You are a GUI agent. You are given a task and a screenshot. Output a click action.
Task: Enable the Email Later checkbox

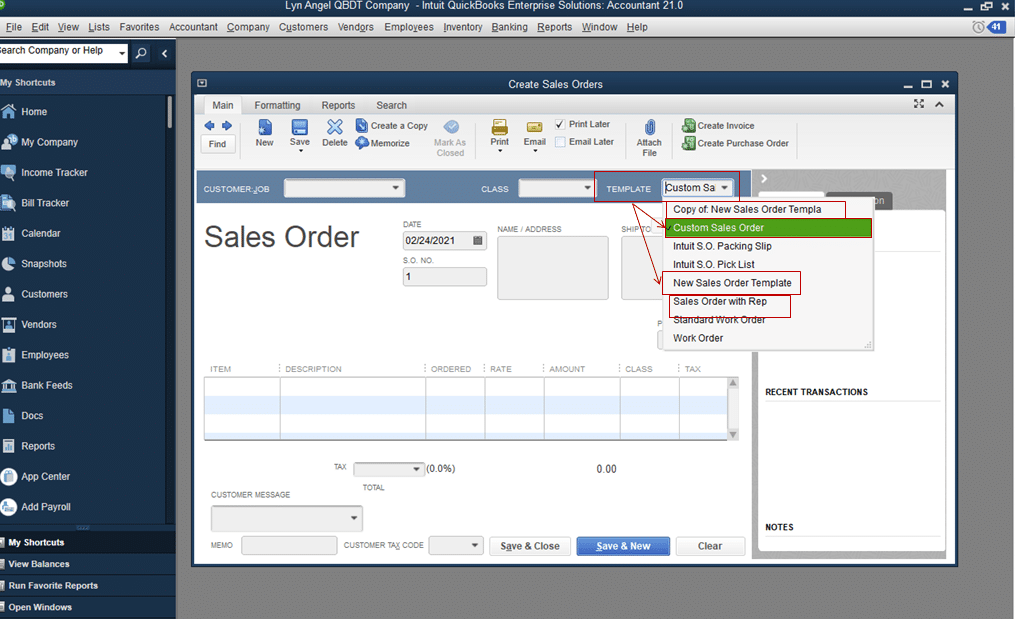(x=560, y=142)
